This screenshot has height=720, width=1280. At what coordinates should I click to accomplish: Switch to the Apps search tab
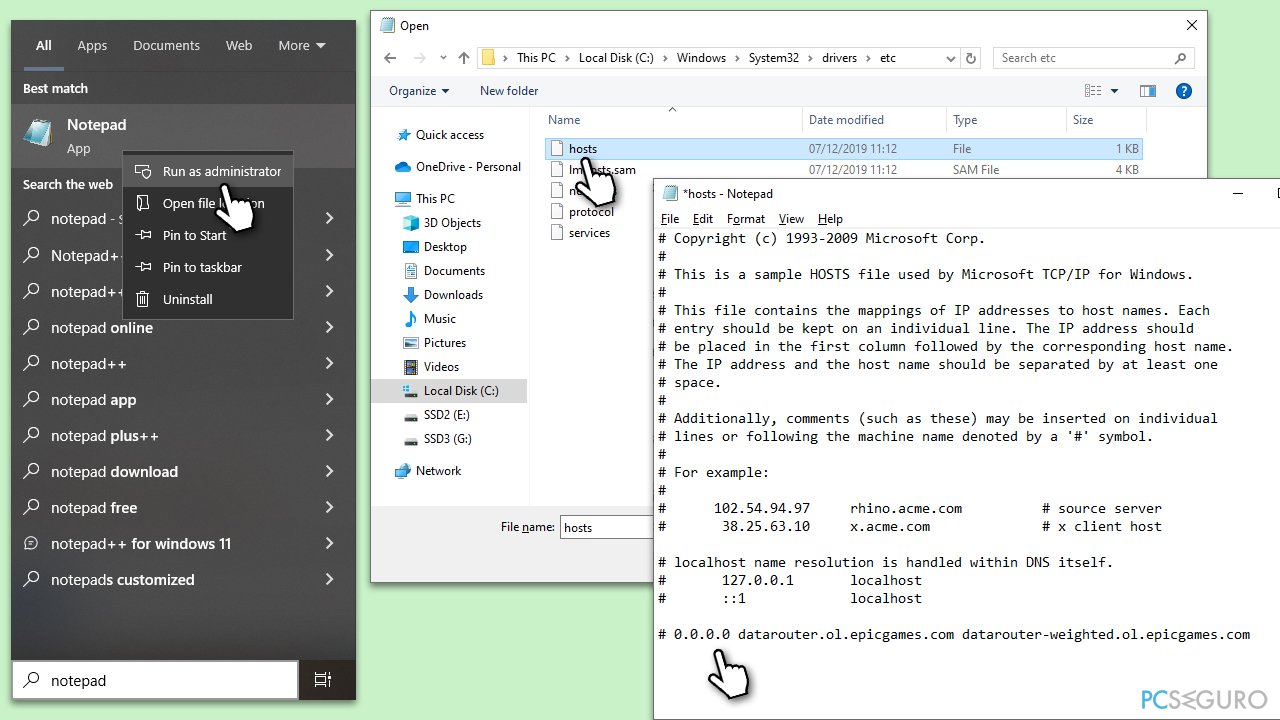click(92, 45)
